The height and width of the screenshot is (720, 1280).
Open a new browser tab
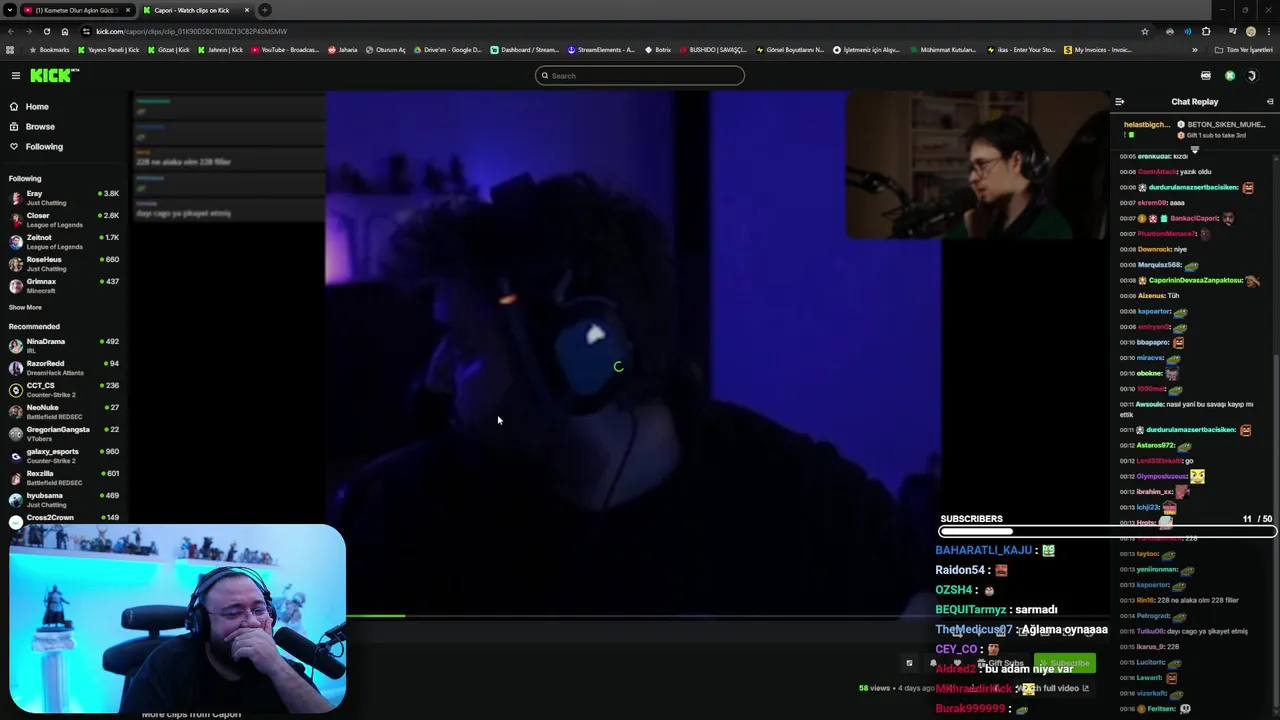click(x=265, y=10)
